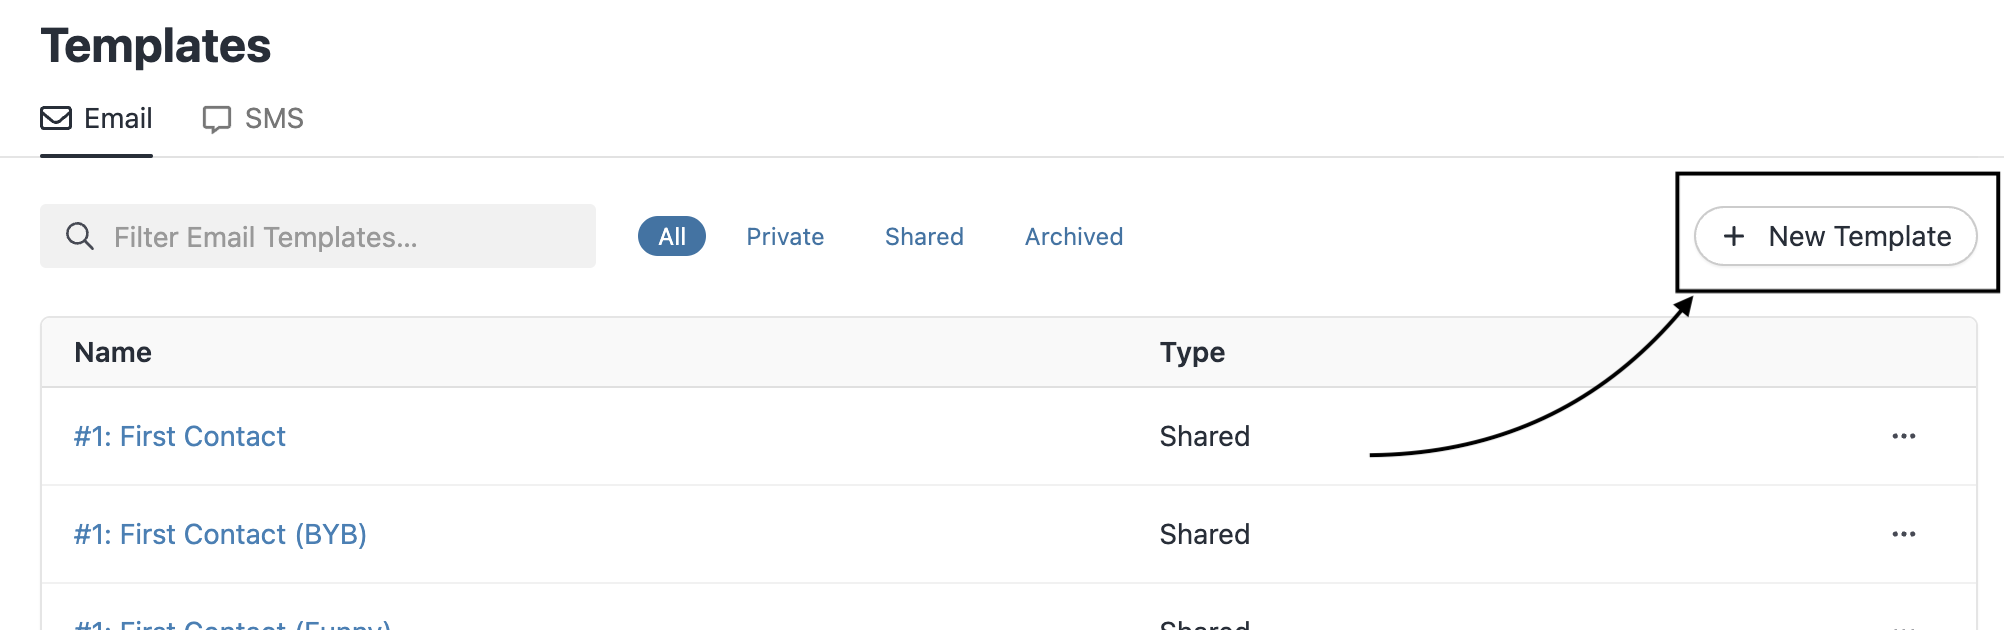This screenshot has height=630, width=2004.
Task: Click the SMS speech bubble icon
Action: pyautogui.click(x=216, y=119)
